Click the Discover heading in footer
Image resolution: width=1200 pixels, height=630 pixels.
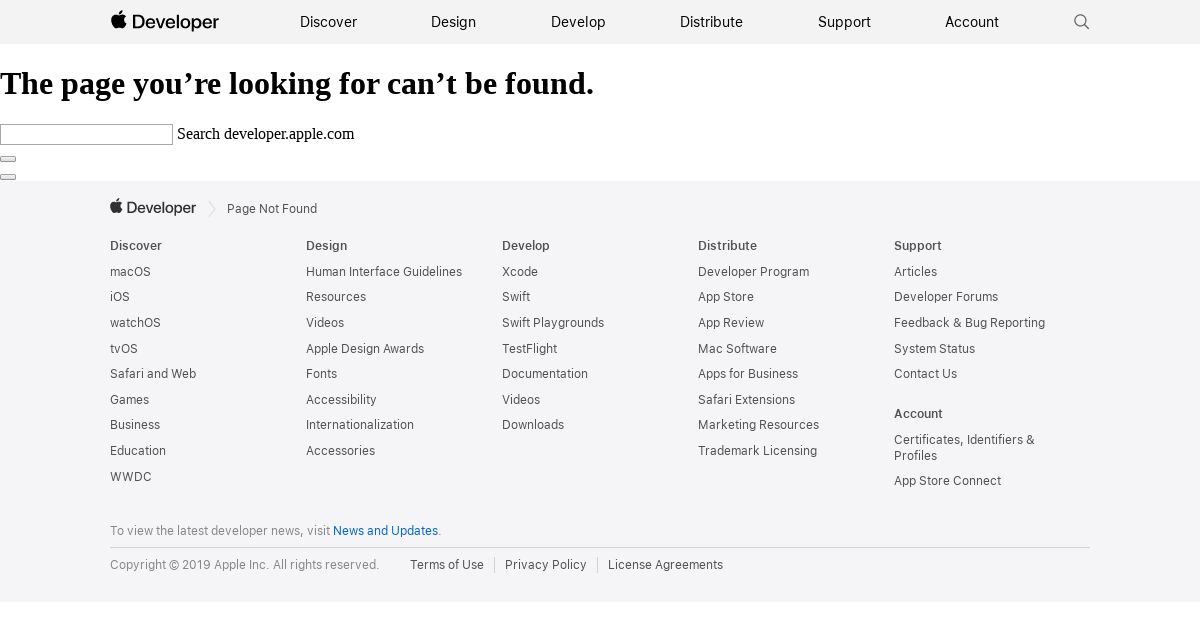point(136,246)
